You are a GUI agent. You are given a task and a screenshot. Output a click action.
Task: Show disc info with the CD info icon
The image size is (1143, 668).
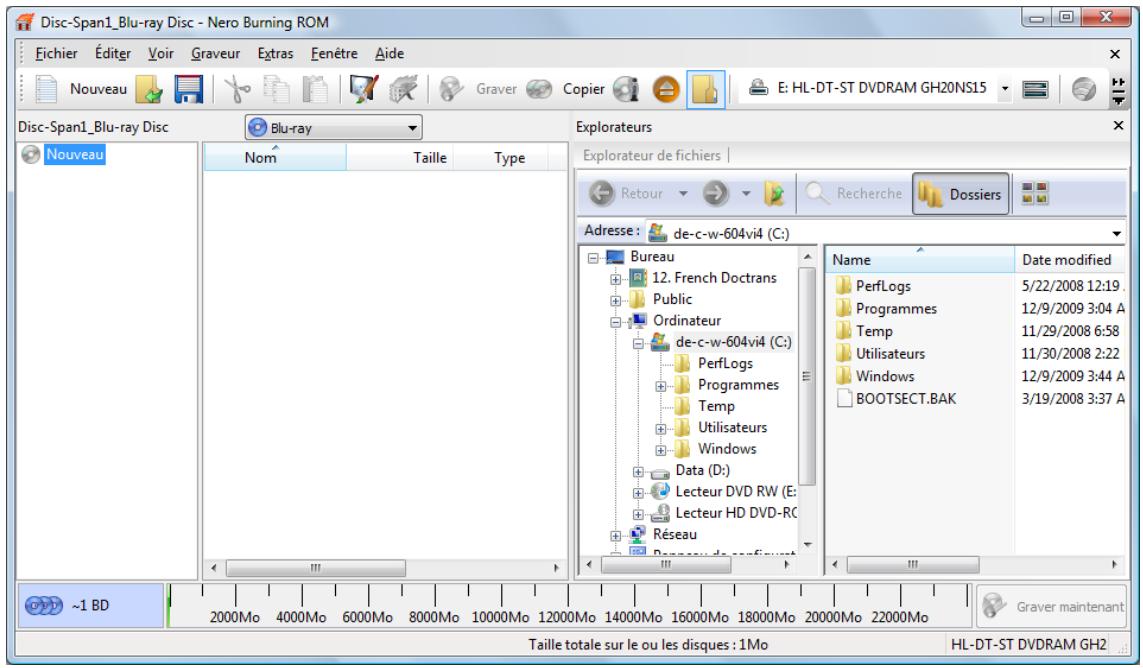click(626, 89)
